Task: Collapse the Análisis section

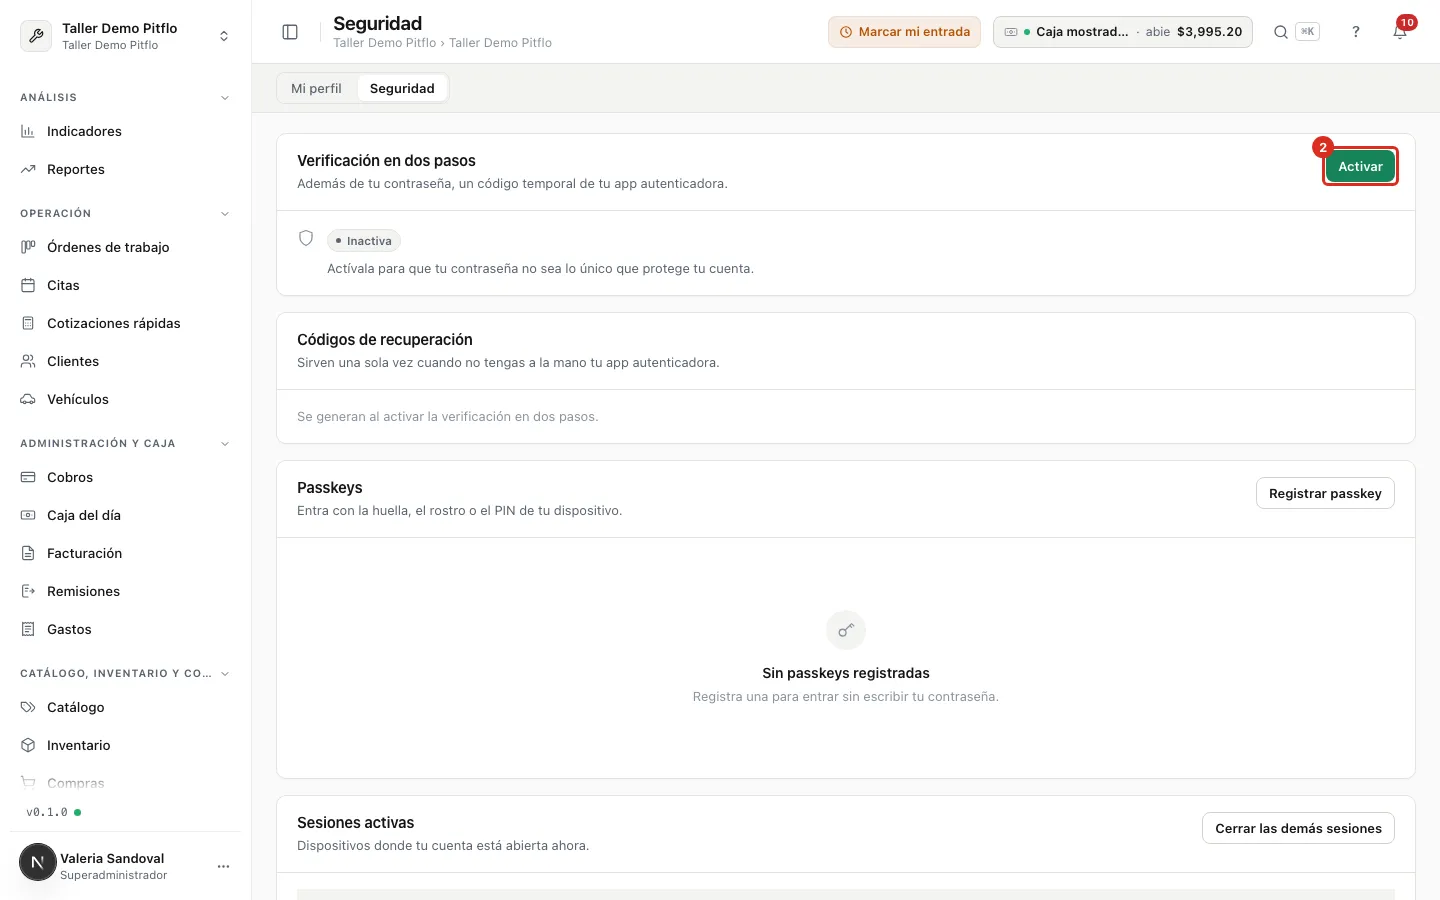Action: pos(225,98)
